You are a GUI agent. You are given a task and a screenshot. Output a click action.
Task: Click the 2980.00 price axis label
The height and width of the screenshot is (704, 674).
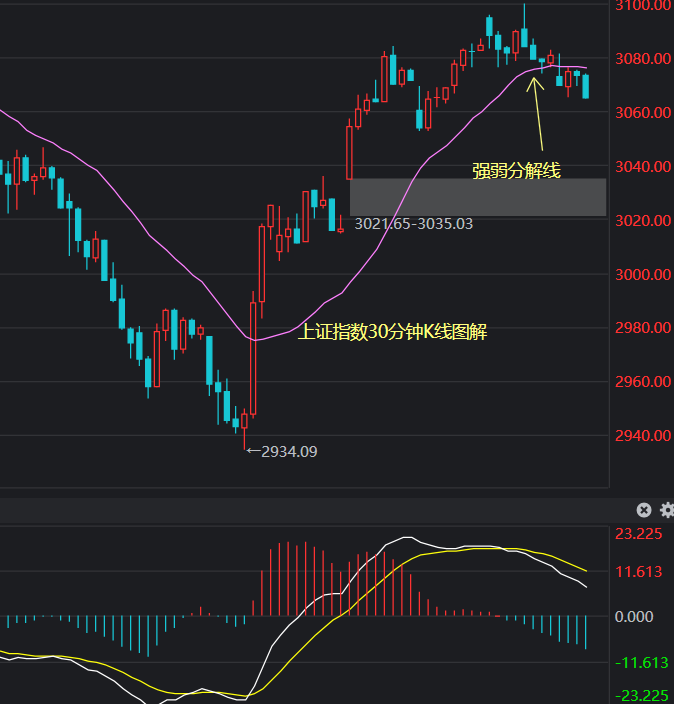click(x=642, y=328)
